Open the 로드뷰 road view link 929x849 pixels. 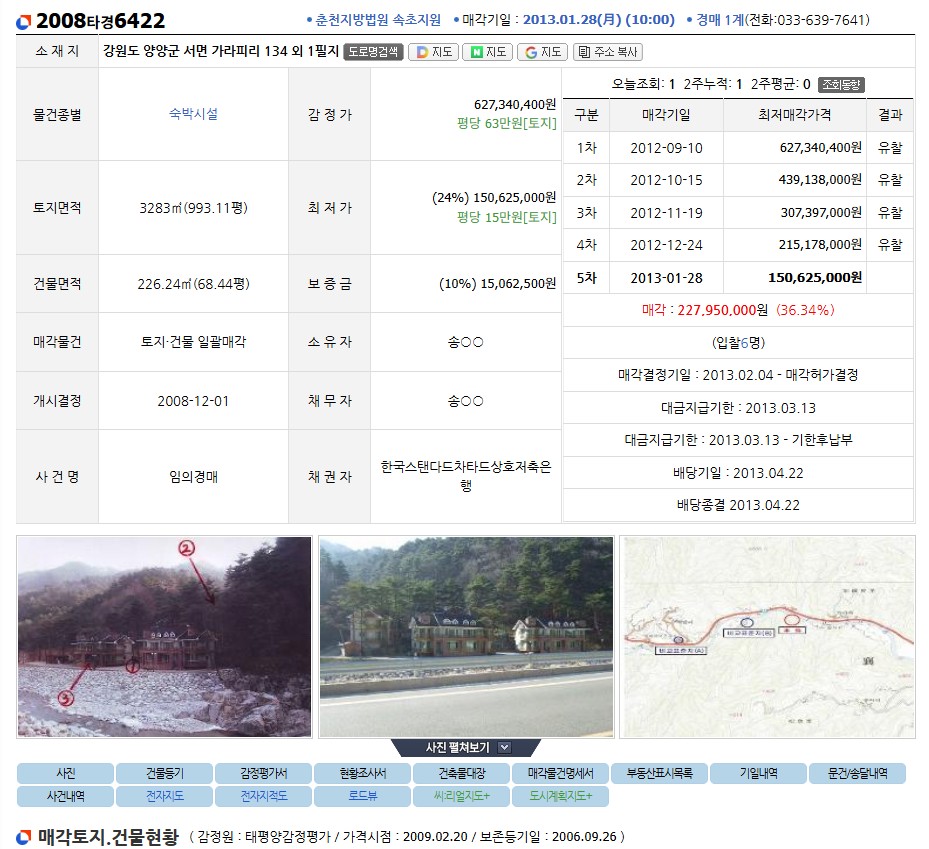[362, 797]
